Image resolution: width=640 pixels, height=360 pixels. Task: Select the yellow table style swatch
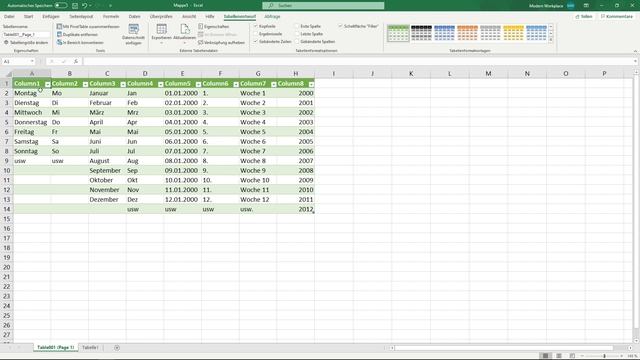pyautogui.click(x=513, y=33)
